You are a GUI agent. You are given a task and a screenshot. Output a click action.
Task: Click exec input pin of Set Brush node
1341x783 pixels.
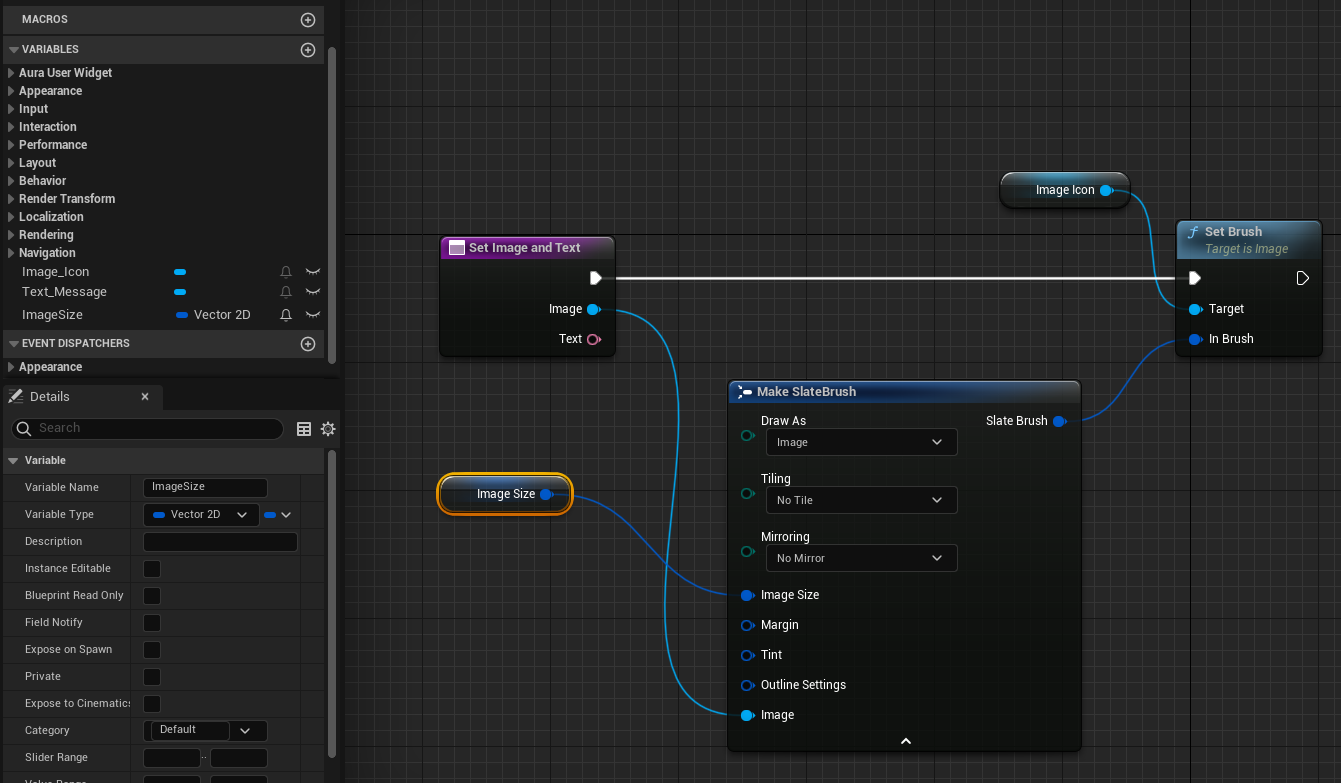tap(1194, 278)
